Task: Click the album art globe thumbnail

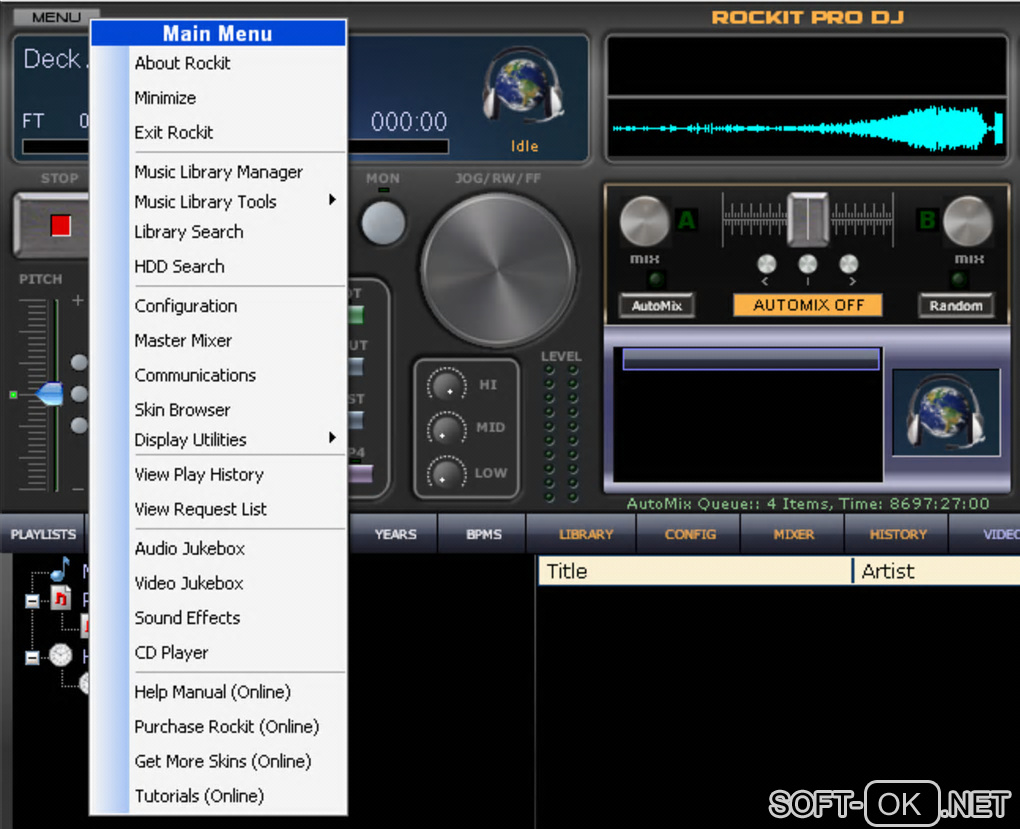Action: click(946, 412)
